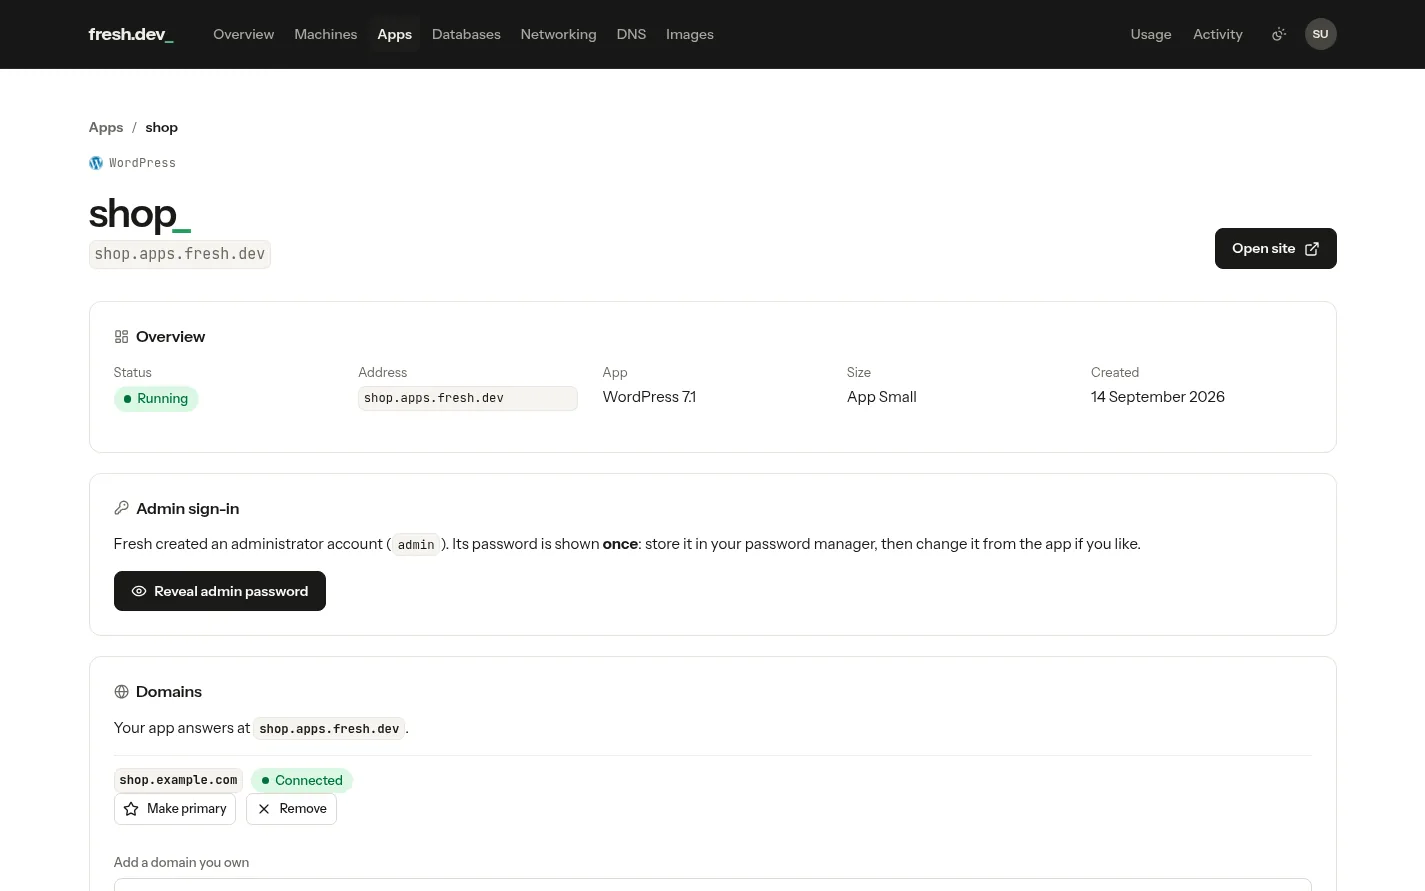Viewport: 1425px width, 891px height.
Task: Remove the shop.example.com domain
Action: (x=291, y=809)
